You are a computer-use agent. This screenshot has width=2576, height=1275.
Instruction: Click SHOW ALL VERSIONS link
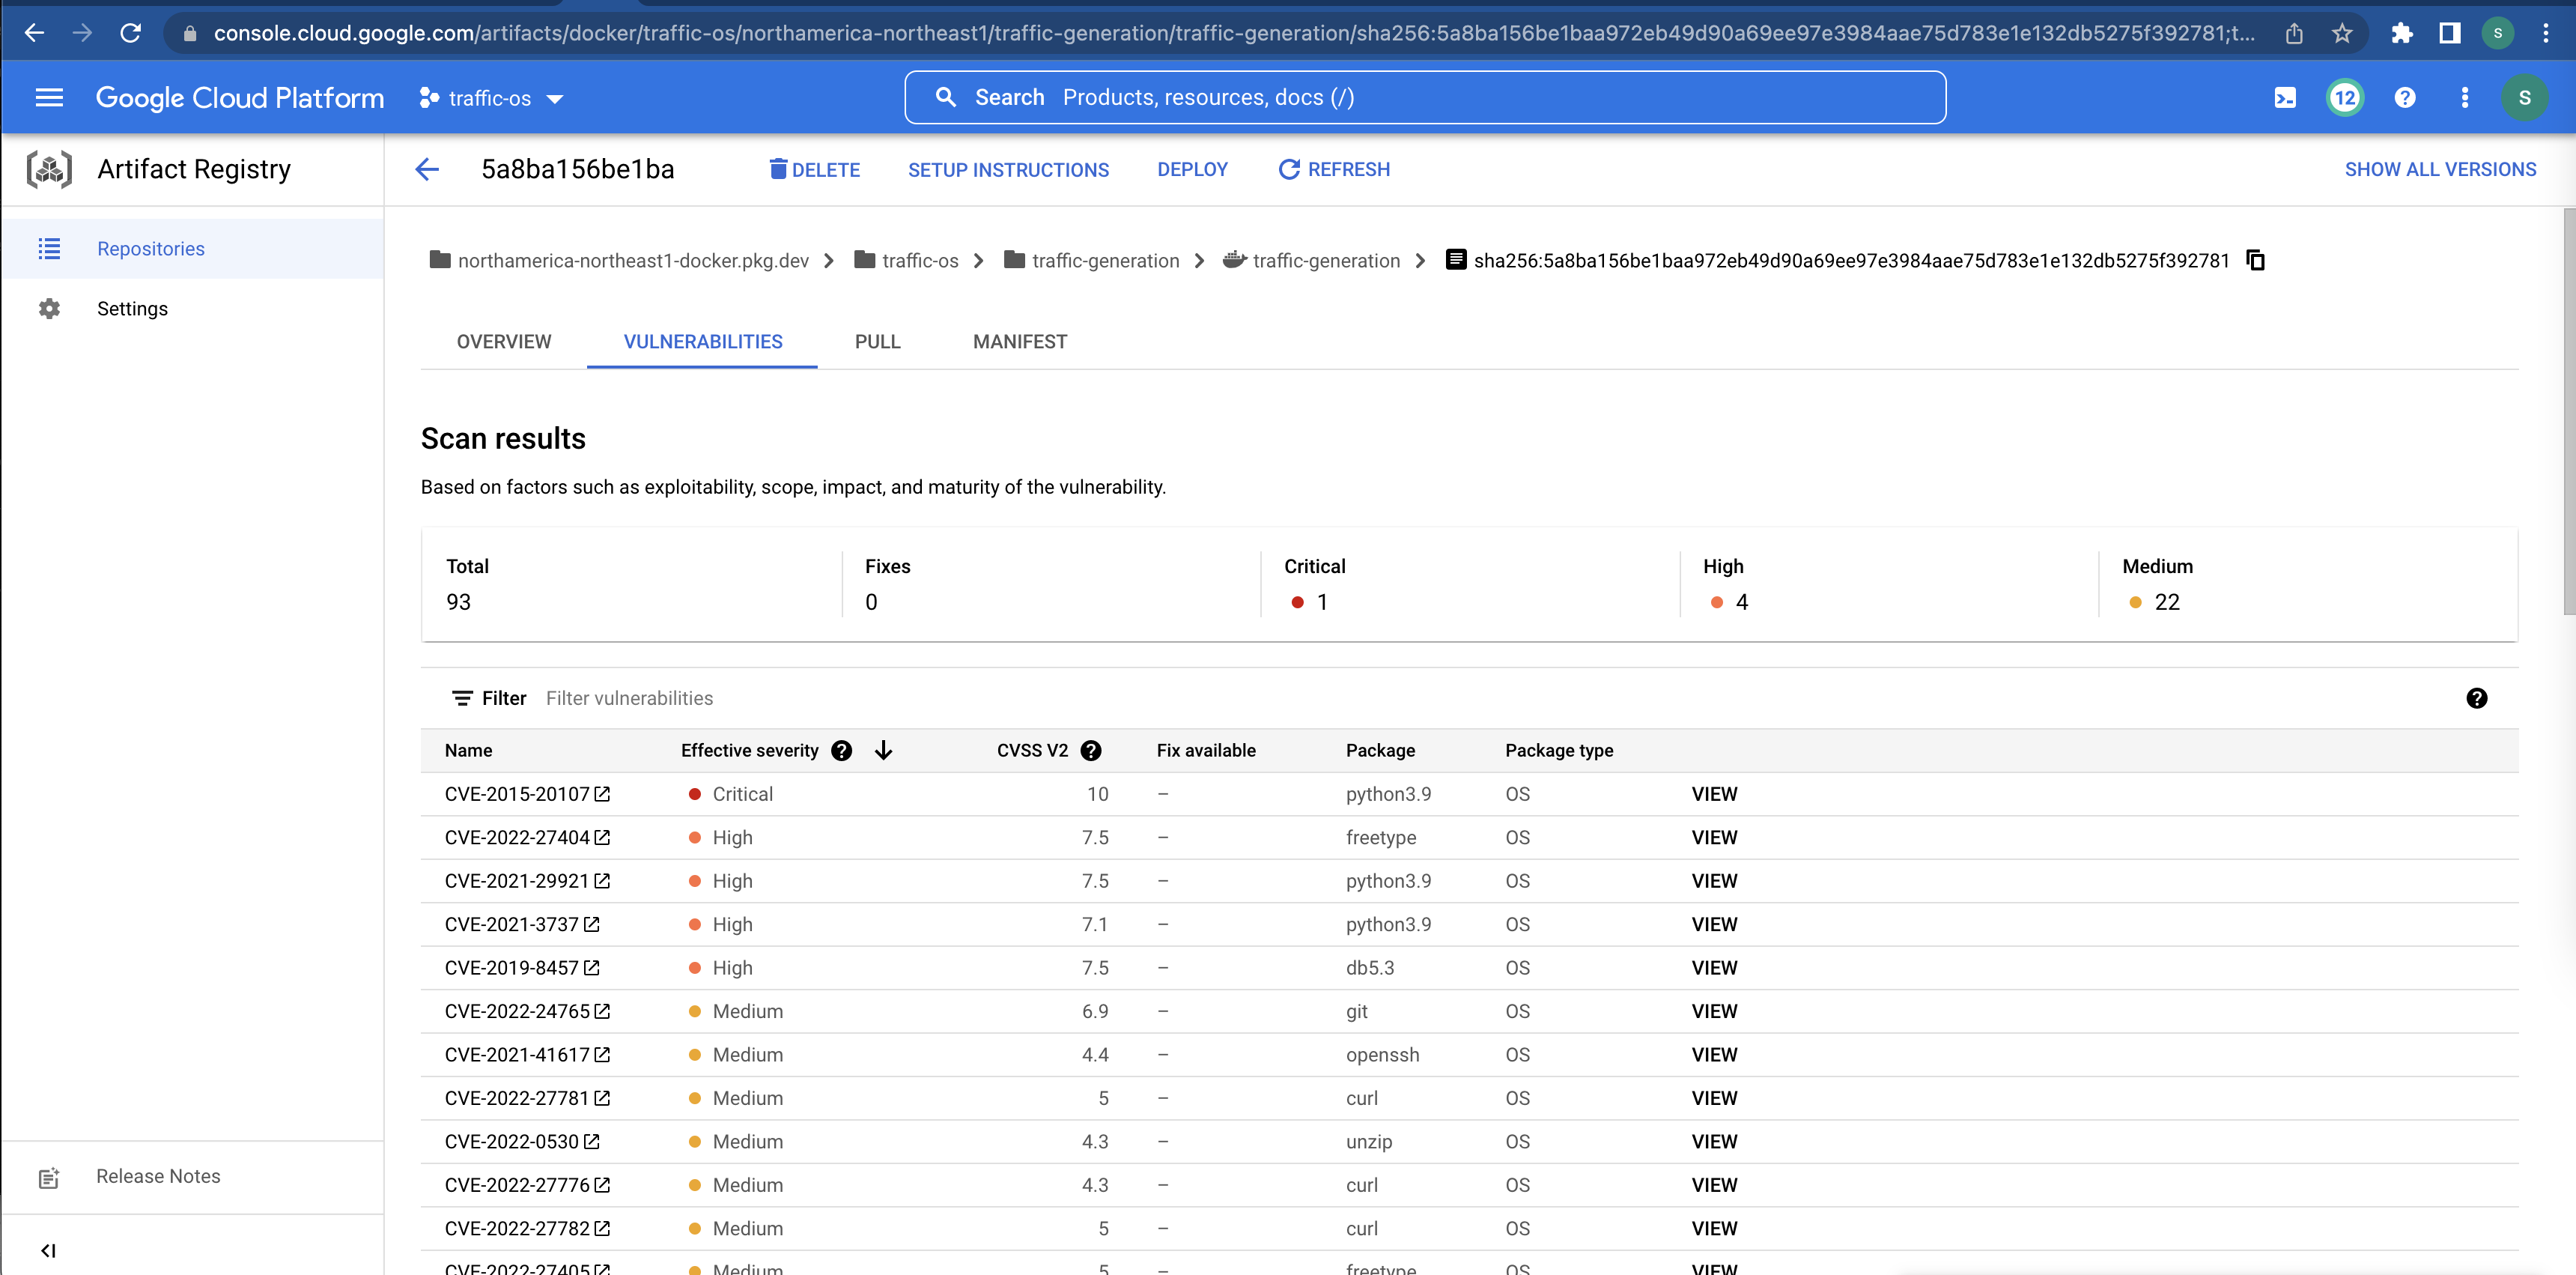pyautogui.click(x=2440, y=170)
